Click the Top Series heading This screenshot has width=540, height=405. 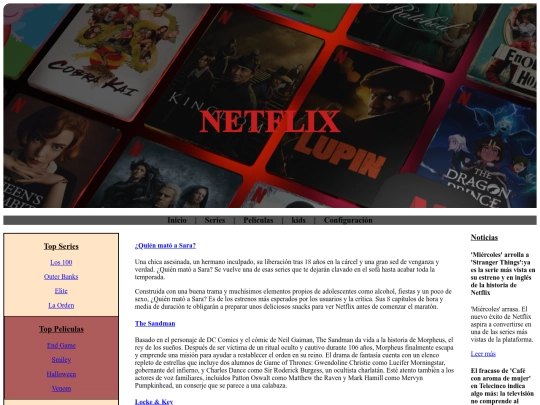click(x=61, y=246)
